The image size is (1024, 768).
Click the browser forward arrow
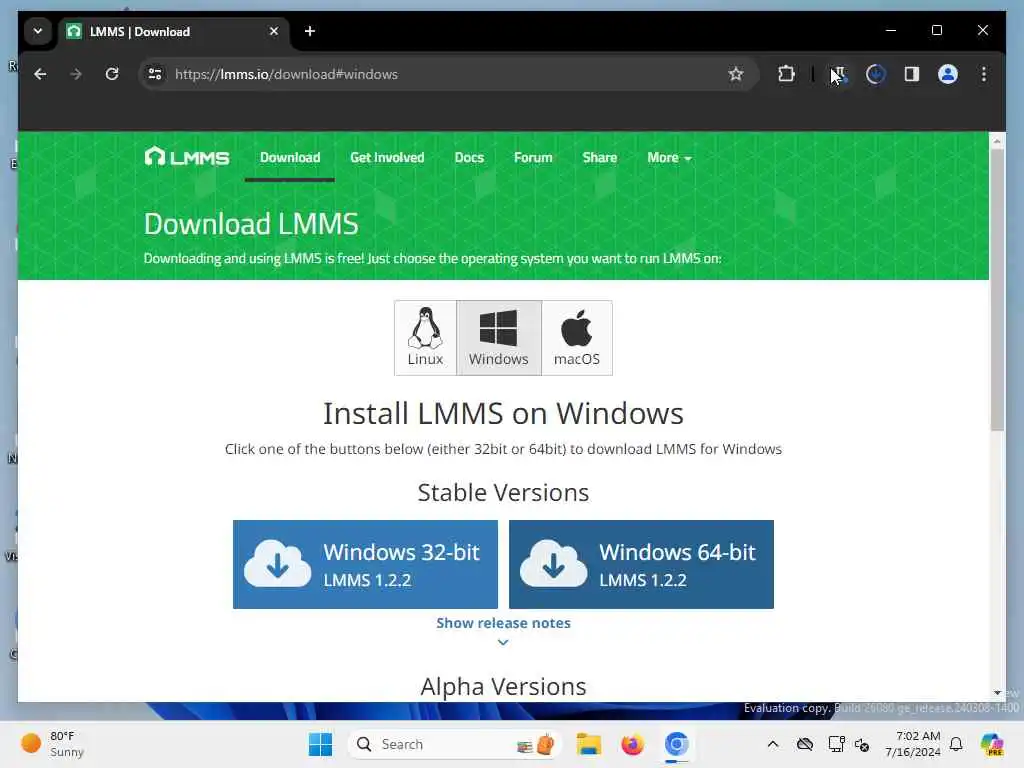coord(76,74)
